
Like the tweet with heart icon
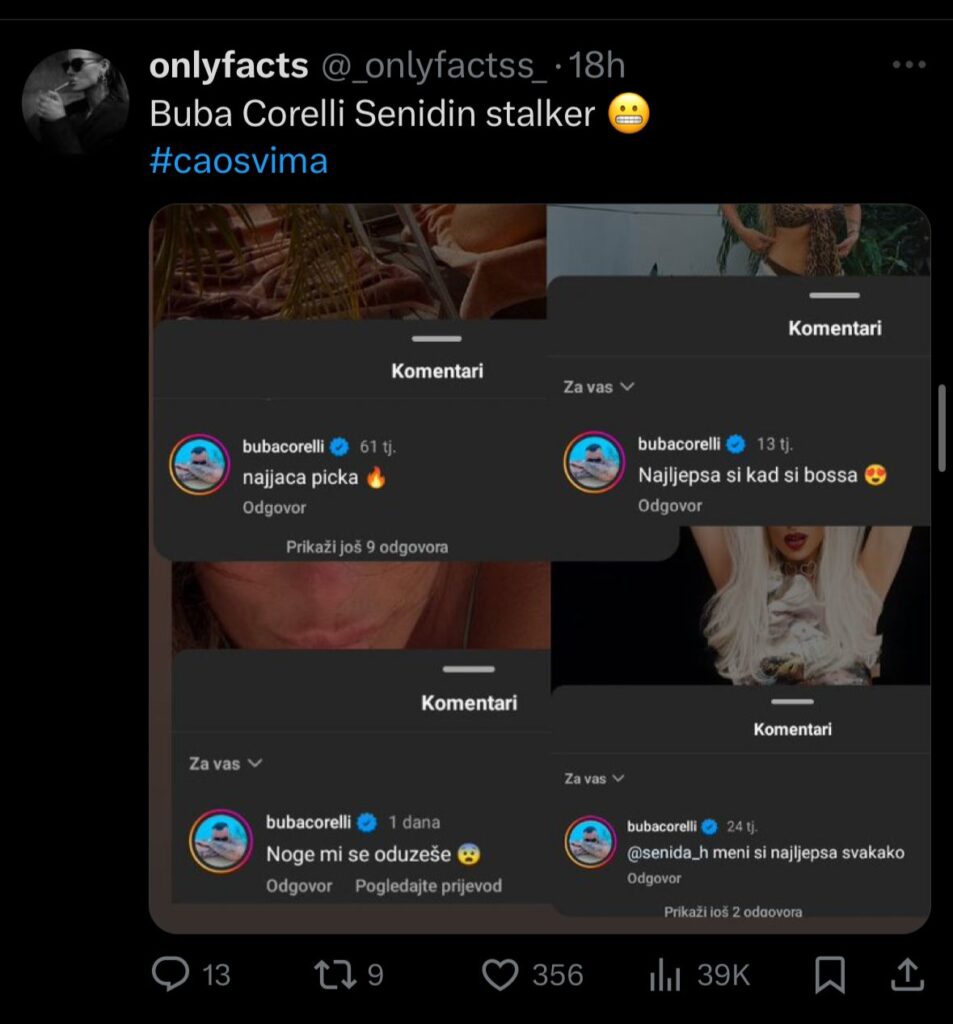pyautogui.click(x=500, y=974)
